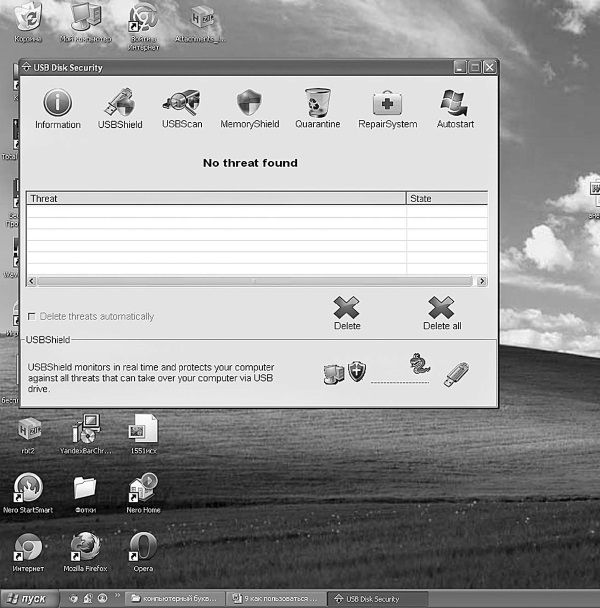Click the State column header
The image size is (600, 608).
446,199
